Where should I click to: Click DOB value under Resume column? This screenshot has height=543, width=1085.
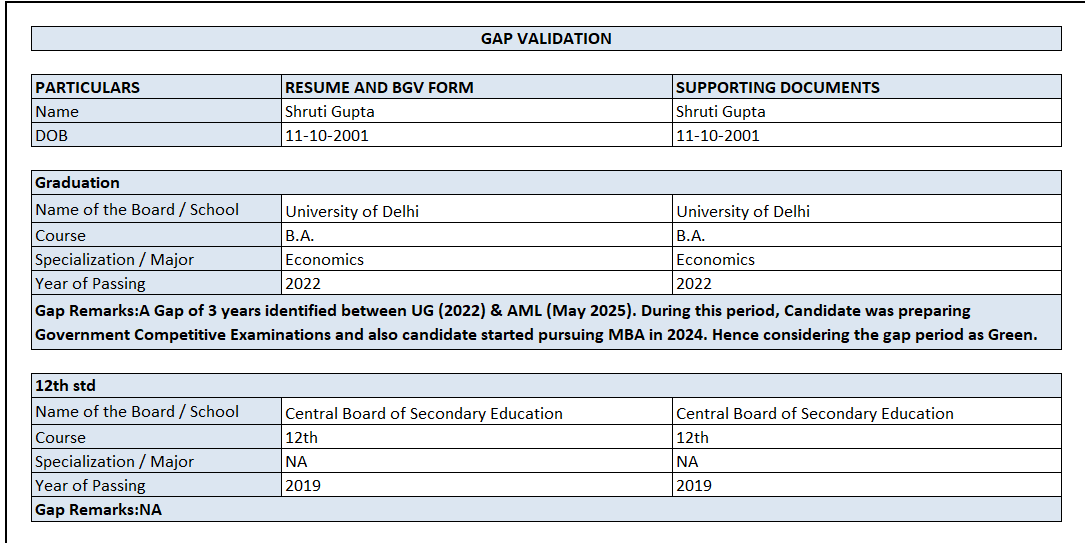[327, 135]
